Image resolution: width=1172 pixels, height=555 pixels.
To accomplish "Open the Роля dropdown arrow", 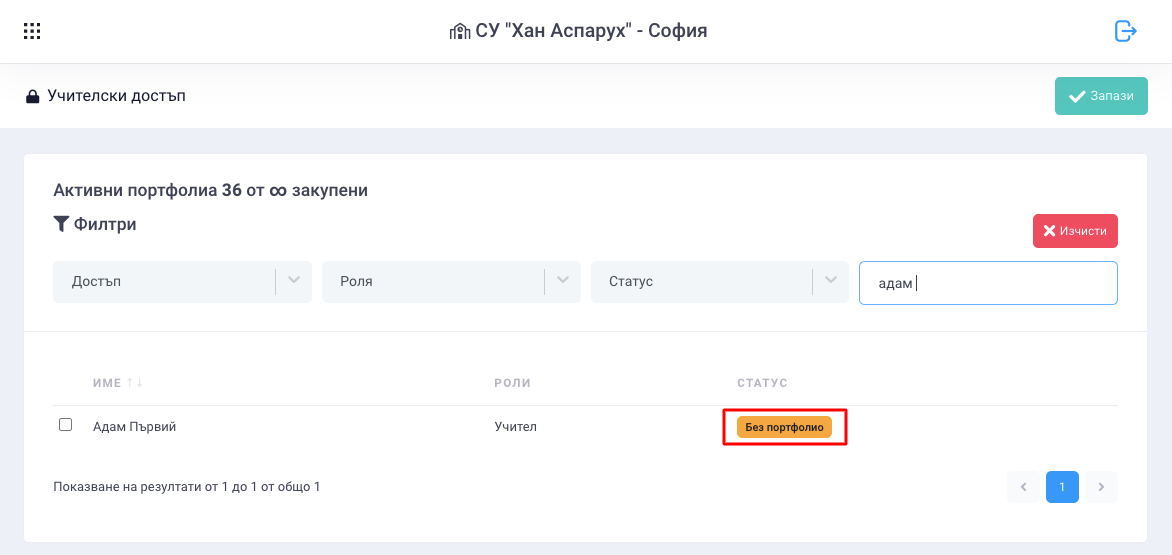I will (x=563, y=281).
